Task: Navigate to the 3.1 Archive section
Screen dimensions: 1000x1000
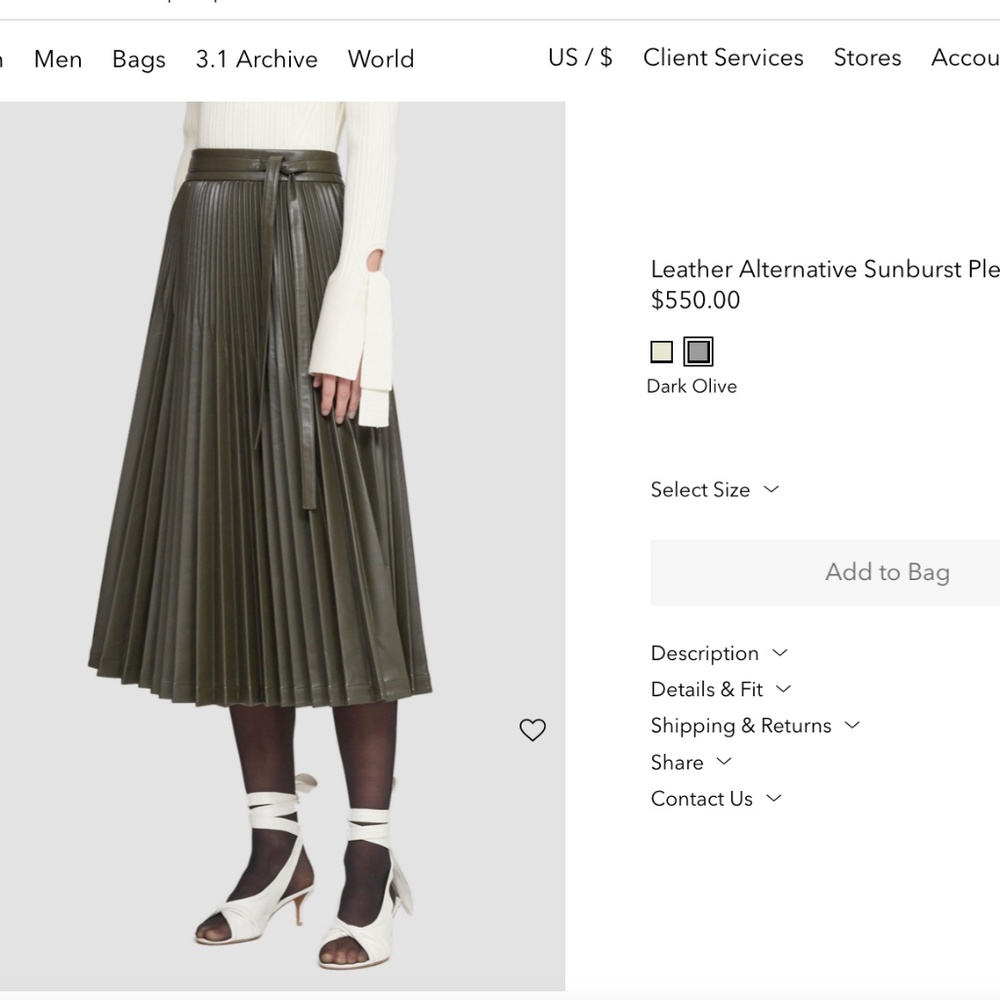Action: coord(256,59)
